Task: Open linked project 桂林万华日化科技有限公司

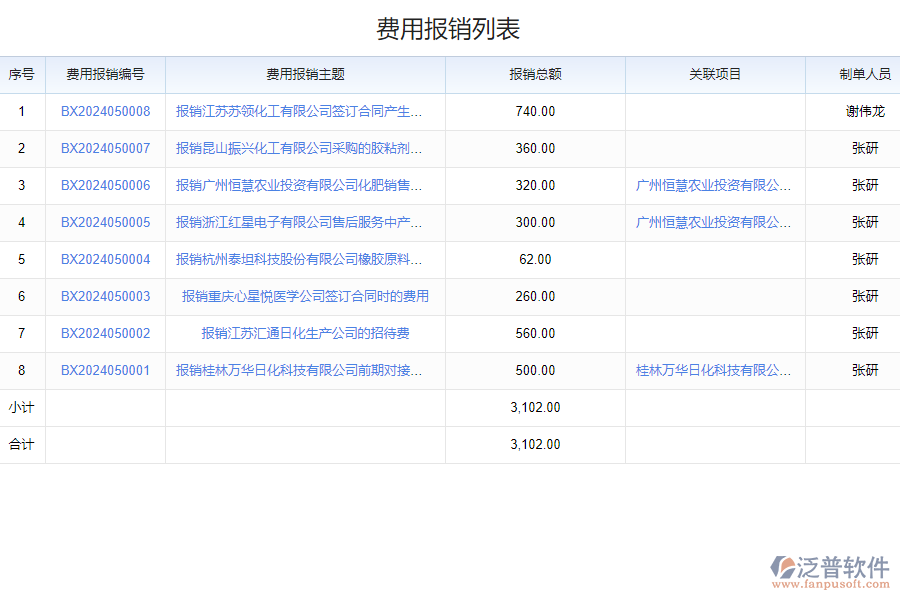Action: pos(713,370)
